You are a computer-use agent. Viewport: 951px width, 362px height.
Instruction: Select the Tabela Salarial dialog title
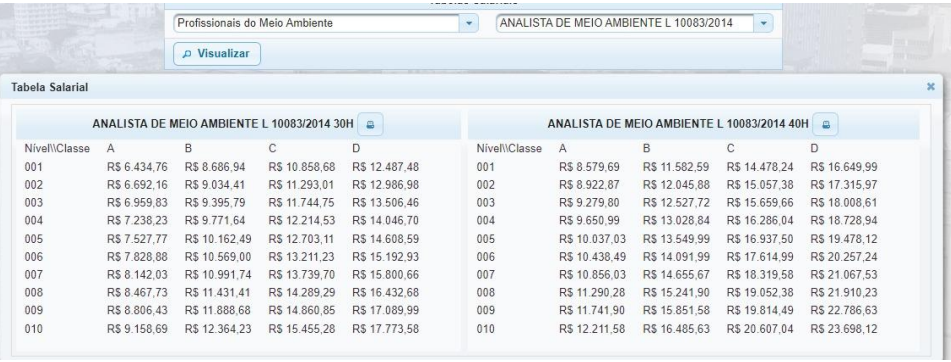tap(50, 88)
